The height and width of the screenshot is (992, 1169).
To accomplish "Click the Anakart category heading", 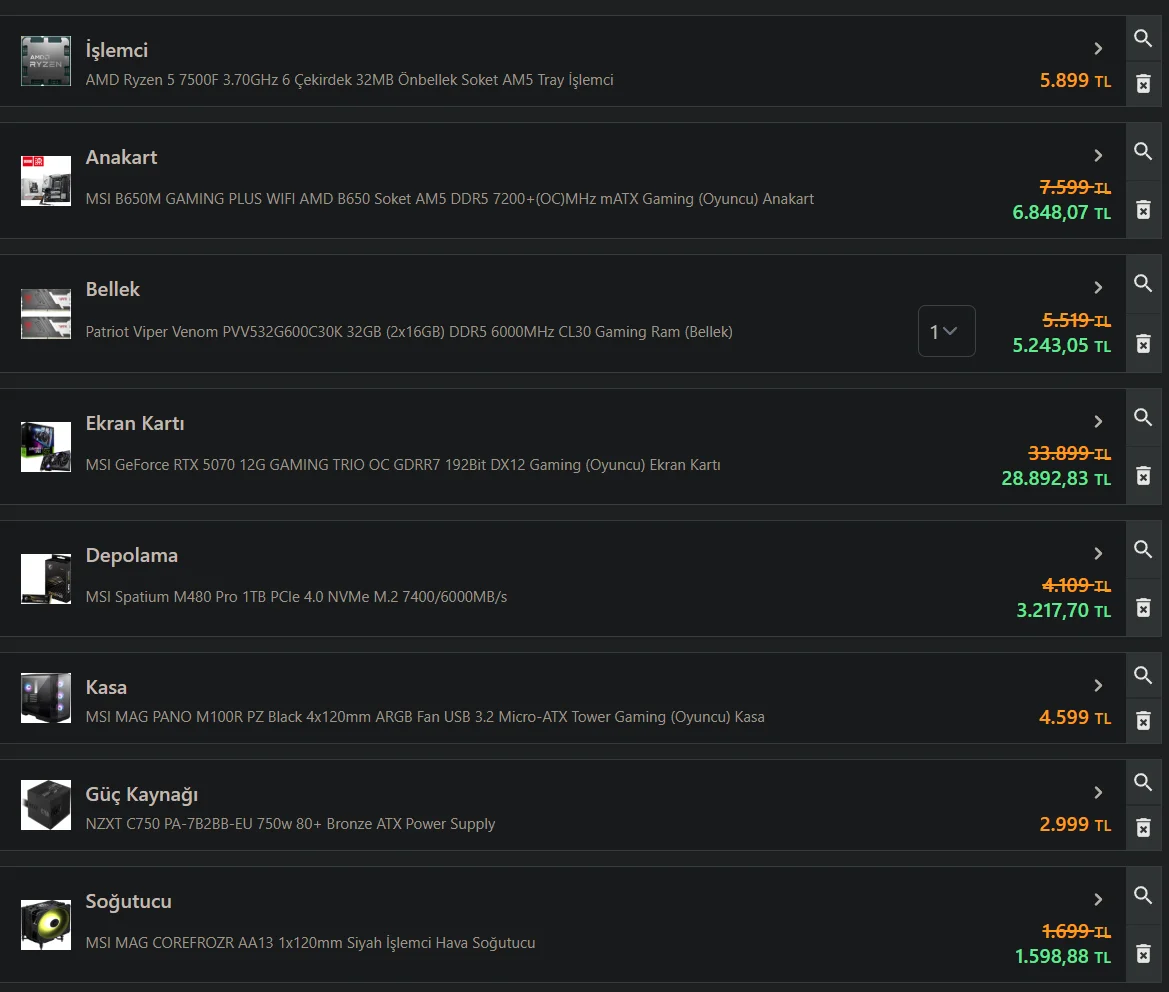I will (x=122, y=157).
